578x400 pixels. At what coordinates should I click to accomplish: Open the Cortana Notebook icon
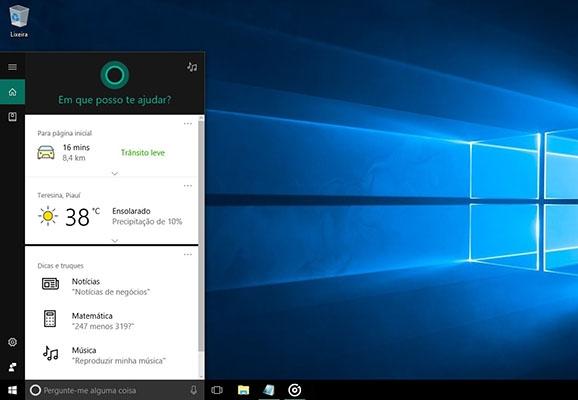tap(12, 117)
